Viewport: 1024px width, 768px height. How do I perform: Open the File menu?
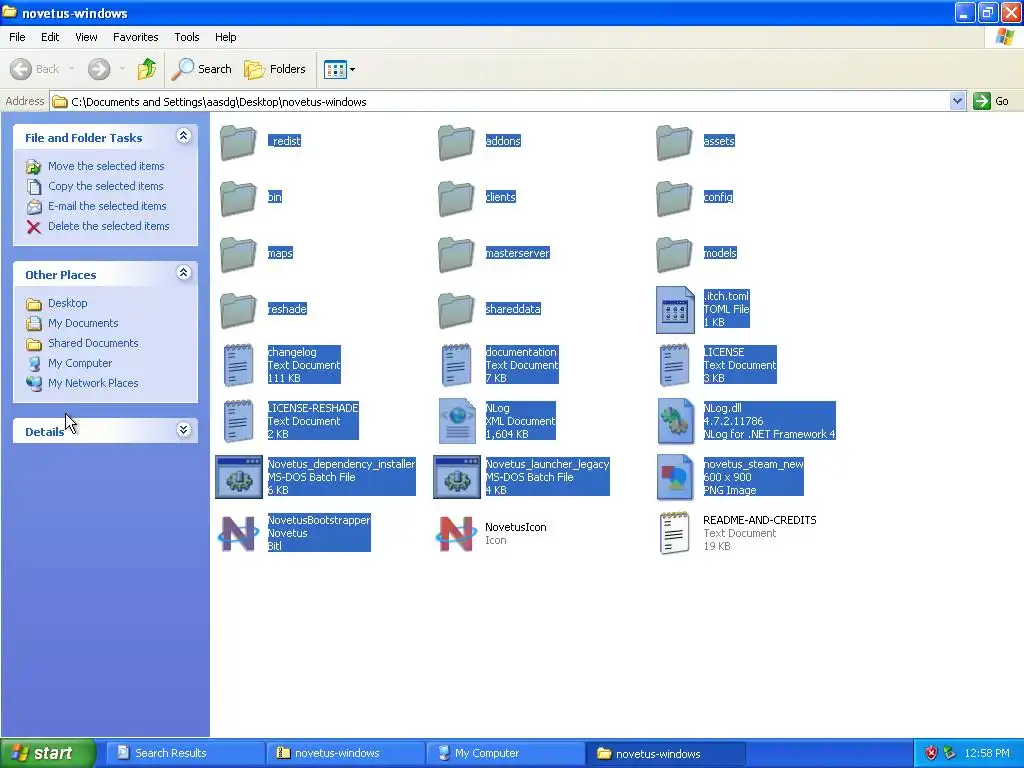pyautogui.click(x=17, y=37)
